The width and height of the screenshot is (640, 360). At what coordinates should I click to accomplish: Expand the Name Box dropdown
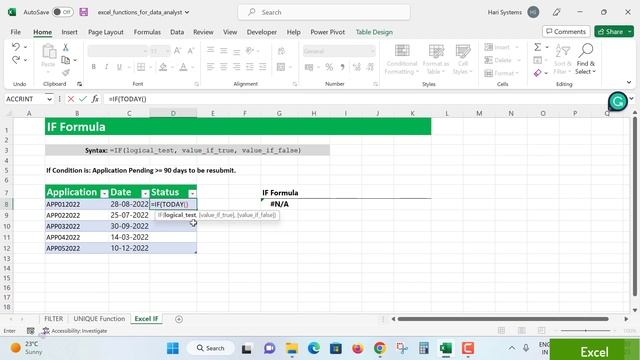[x=49, y=99]
